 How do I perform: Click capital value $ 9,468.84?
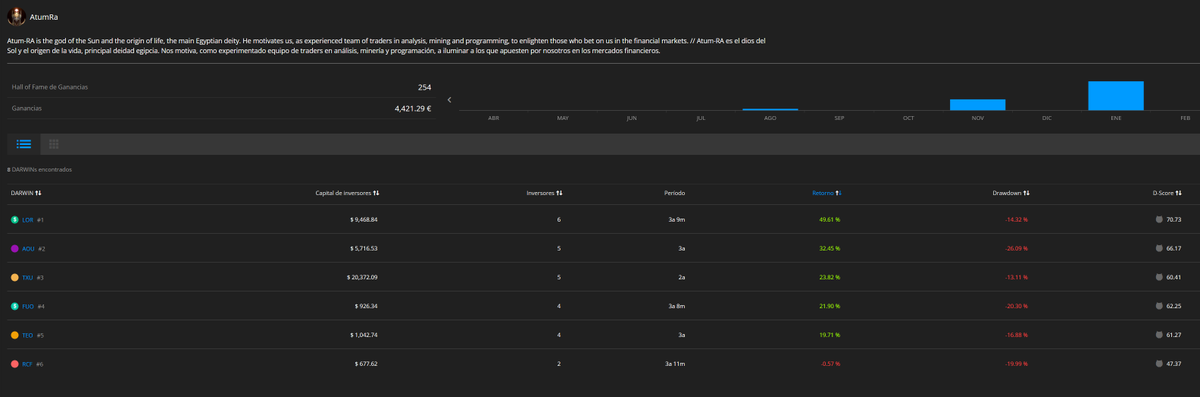tap(363, 219)
